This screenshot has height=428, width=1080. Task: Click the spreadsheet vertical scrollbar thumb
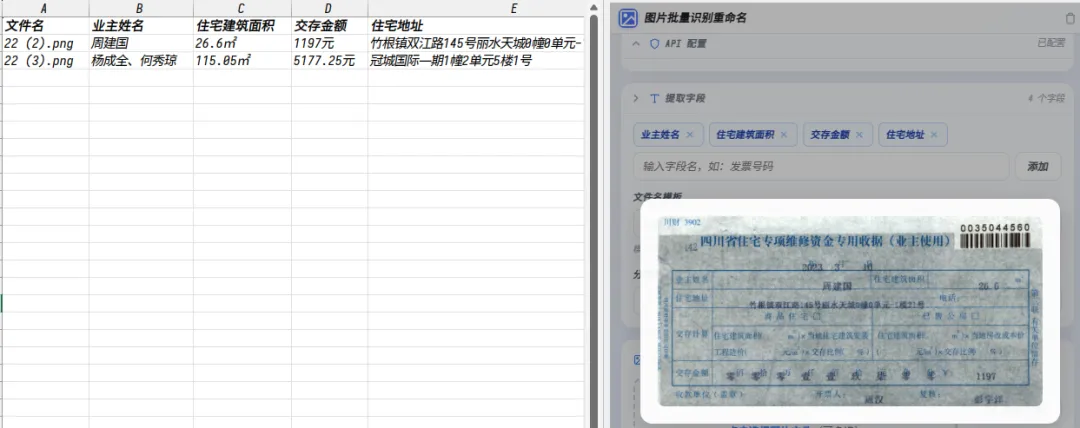[594, 219]
